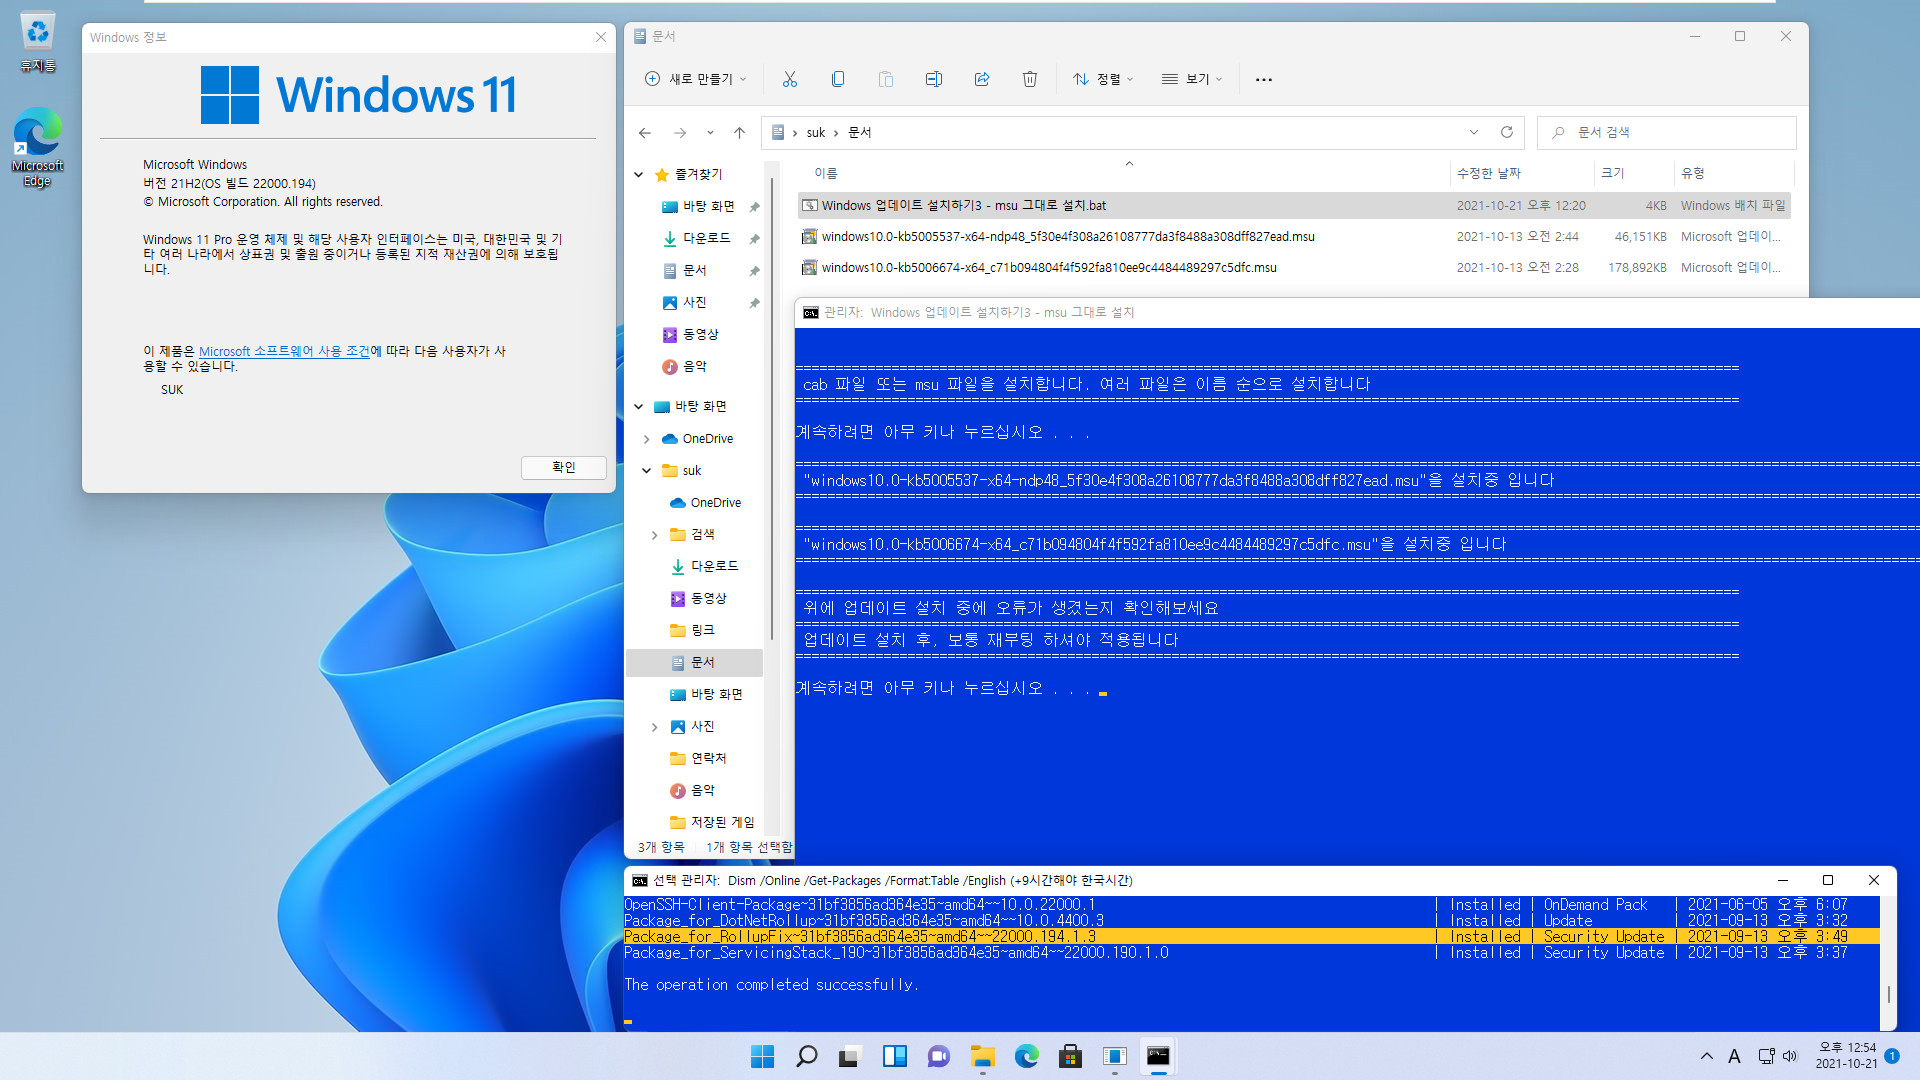Open recent locations chevron in Explorer
The width and height of the screenshot is (1920, 1080).
[x=710, y=132]
